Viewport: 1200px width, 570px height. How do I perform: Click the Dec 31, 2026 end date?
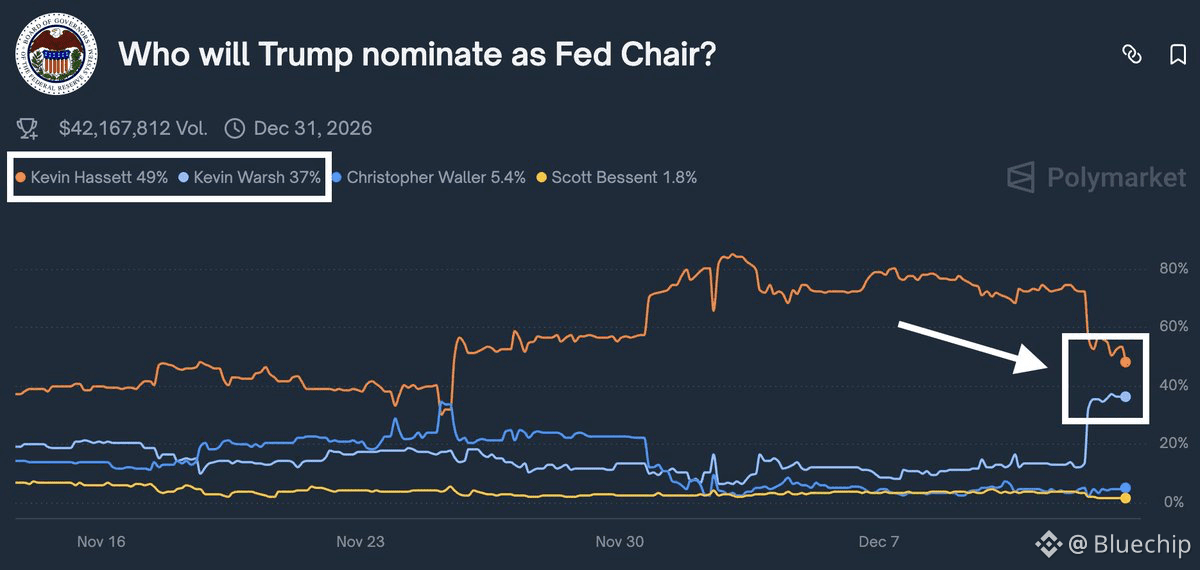[313, 128]
